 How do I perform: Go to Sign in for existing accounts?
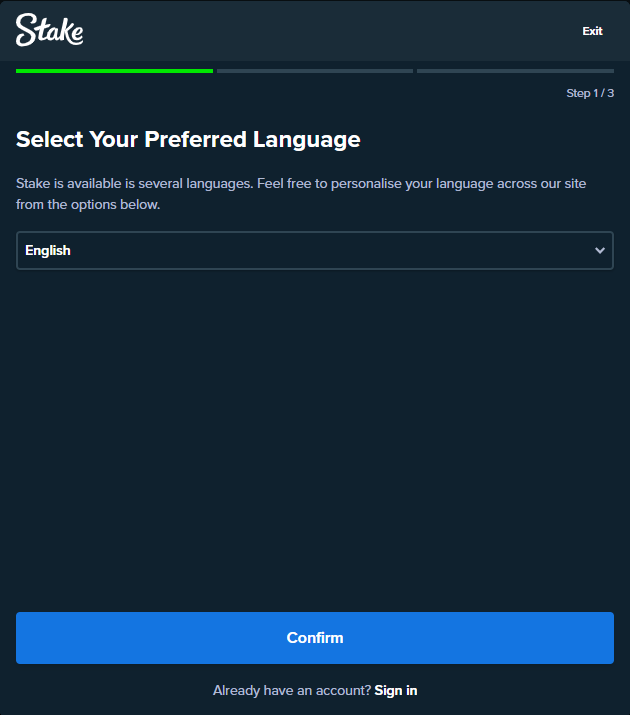[x=396, y=690]
